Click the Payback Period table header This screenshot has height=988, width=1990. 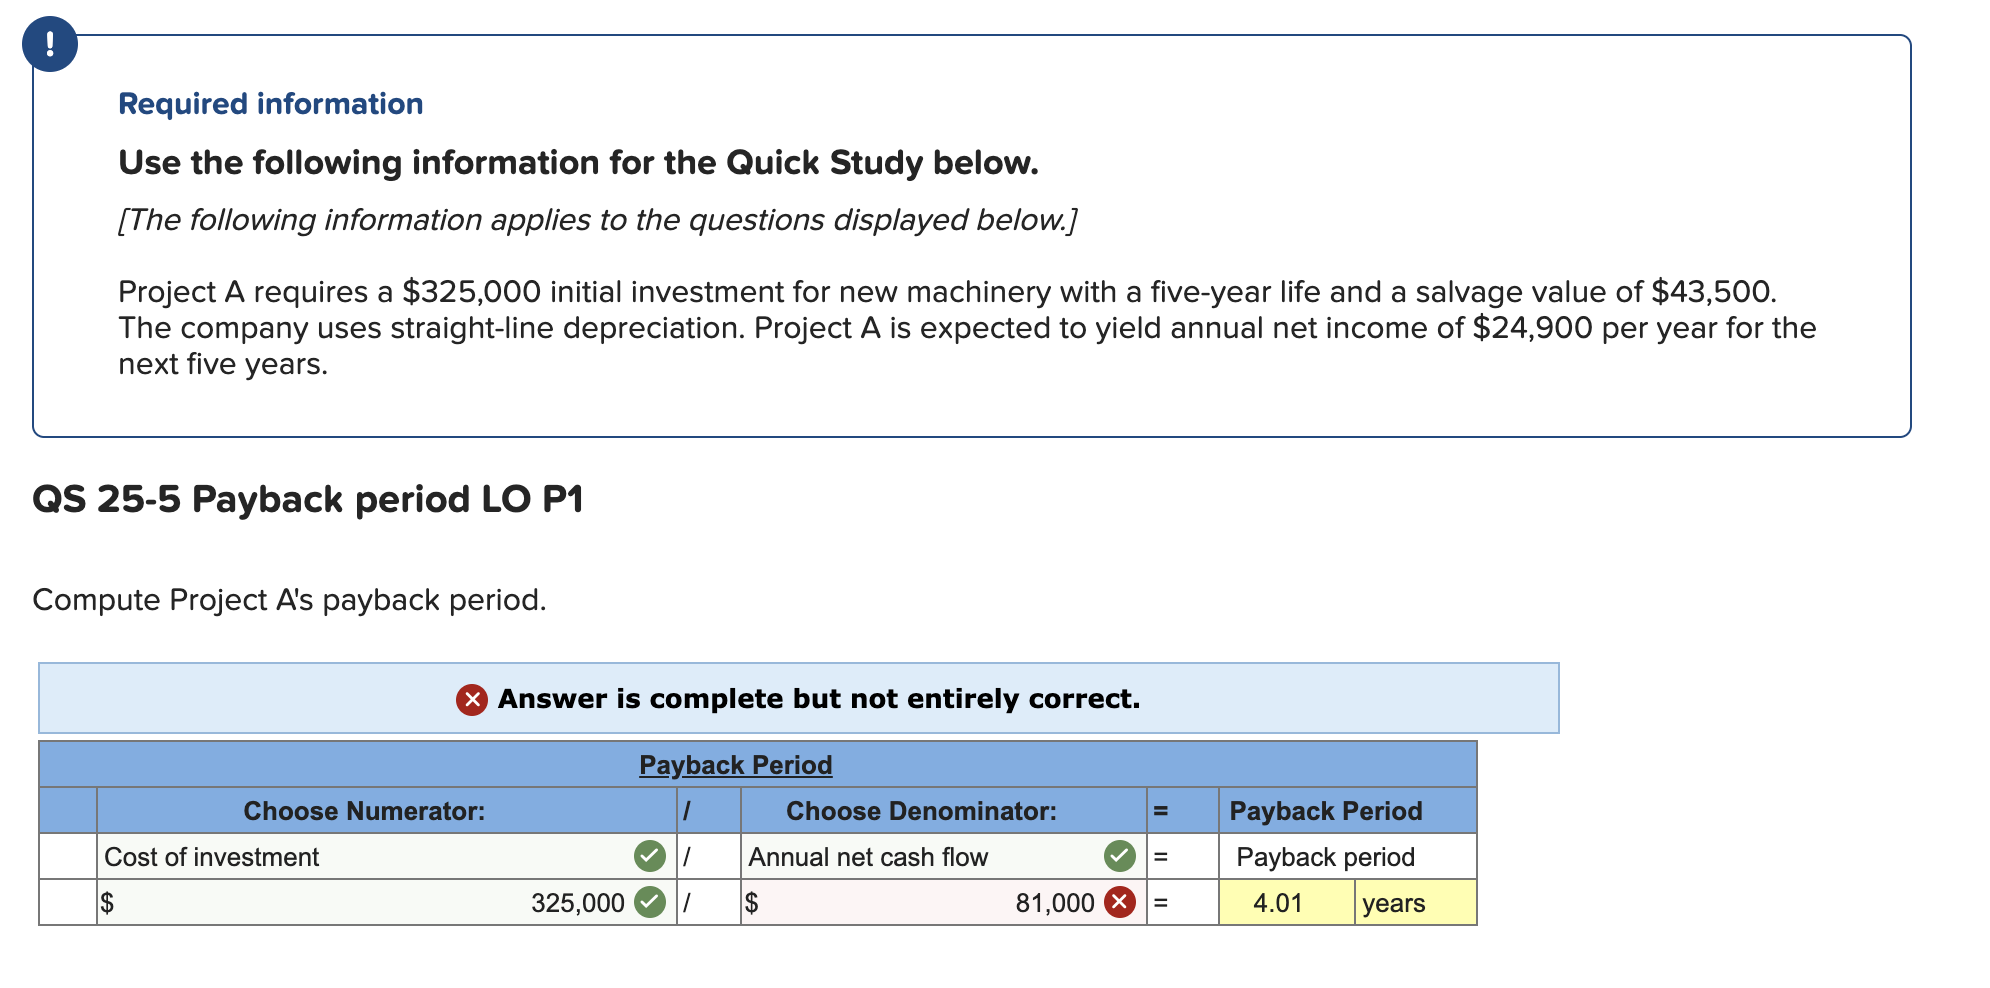pos(736,765)
